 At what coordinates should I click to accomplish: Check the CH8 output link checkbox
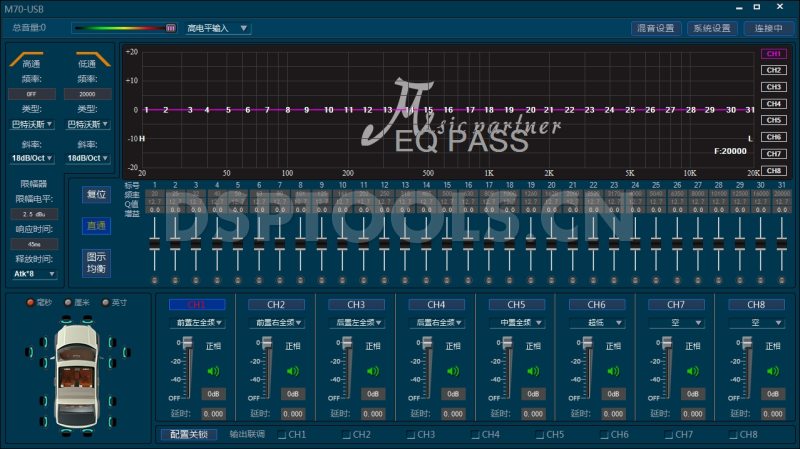(733, 435)
